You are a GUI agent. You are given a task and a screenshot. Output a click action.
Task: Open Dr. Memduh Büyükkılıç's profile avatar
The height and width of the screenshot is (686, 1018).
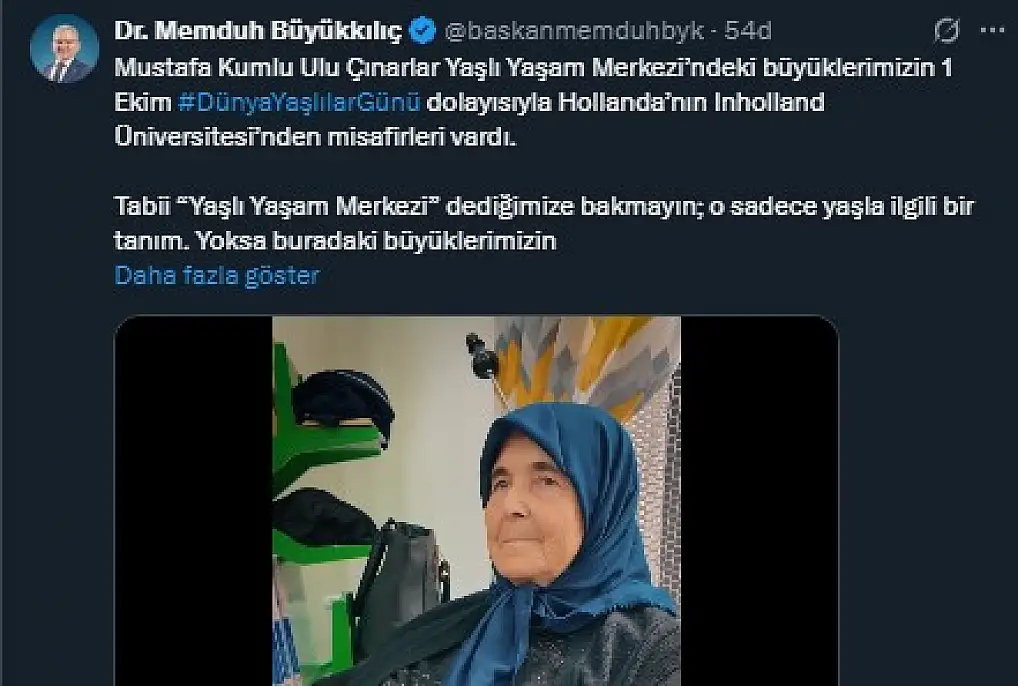[64, 48]
